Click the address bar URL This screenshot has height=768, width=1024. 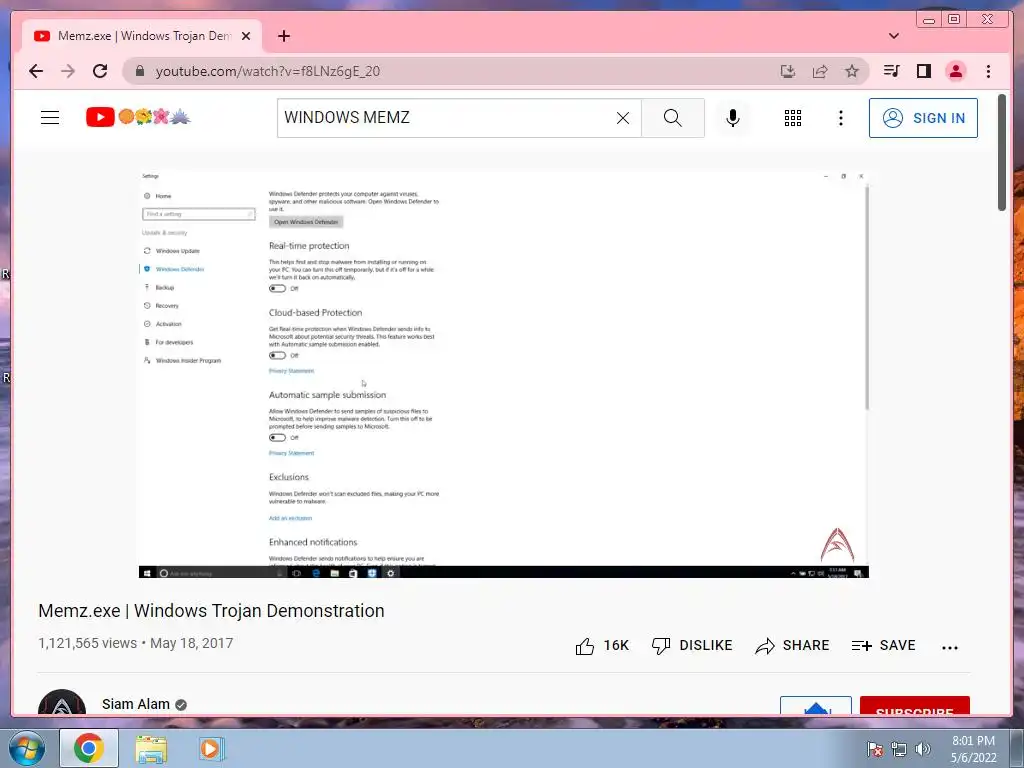coord(268,71)
